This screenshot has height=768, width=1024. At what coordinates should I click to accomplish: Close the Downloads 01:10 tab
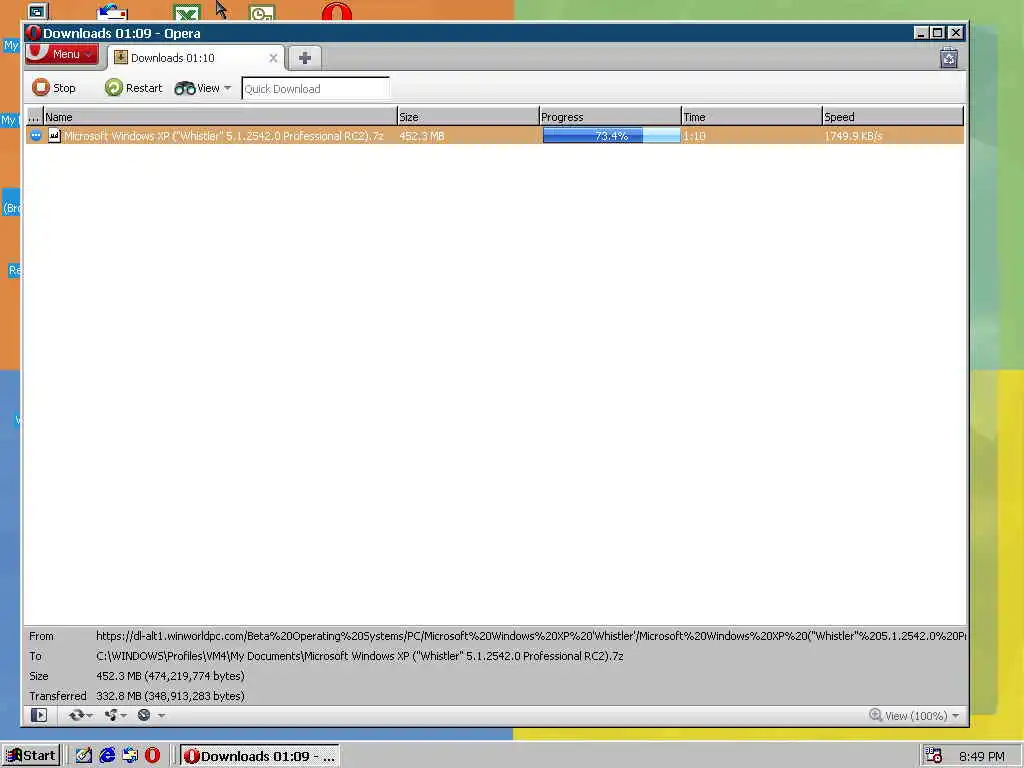(x=274, y=58)
